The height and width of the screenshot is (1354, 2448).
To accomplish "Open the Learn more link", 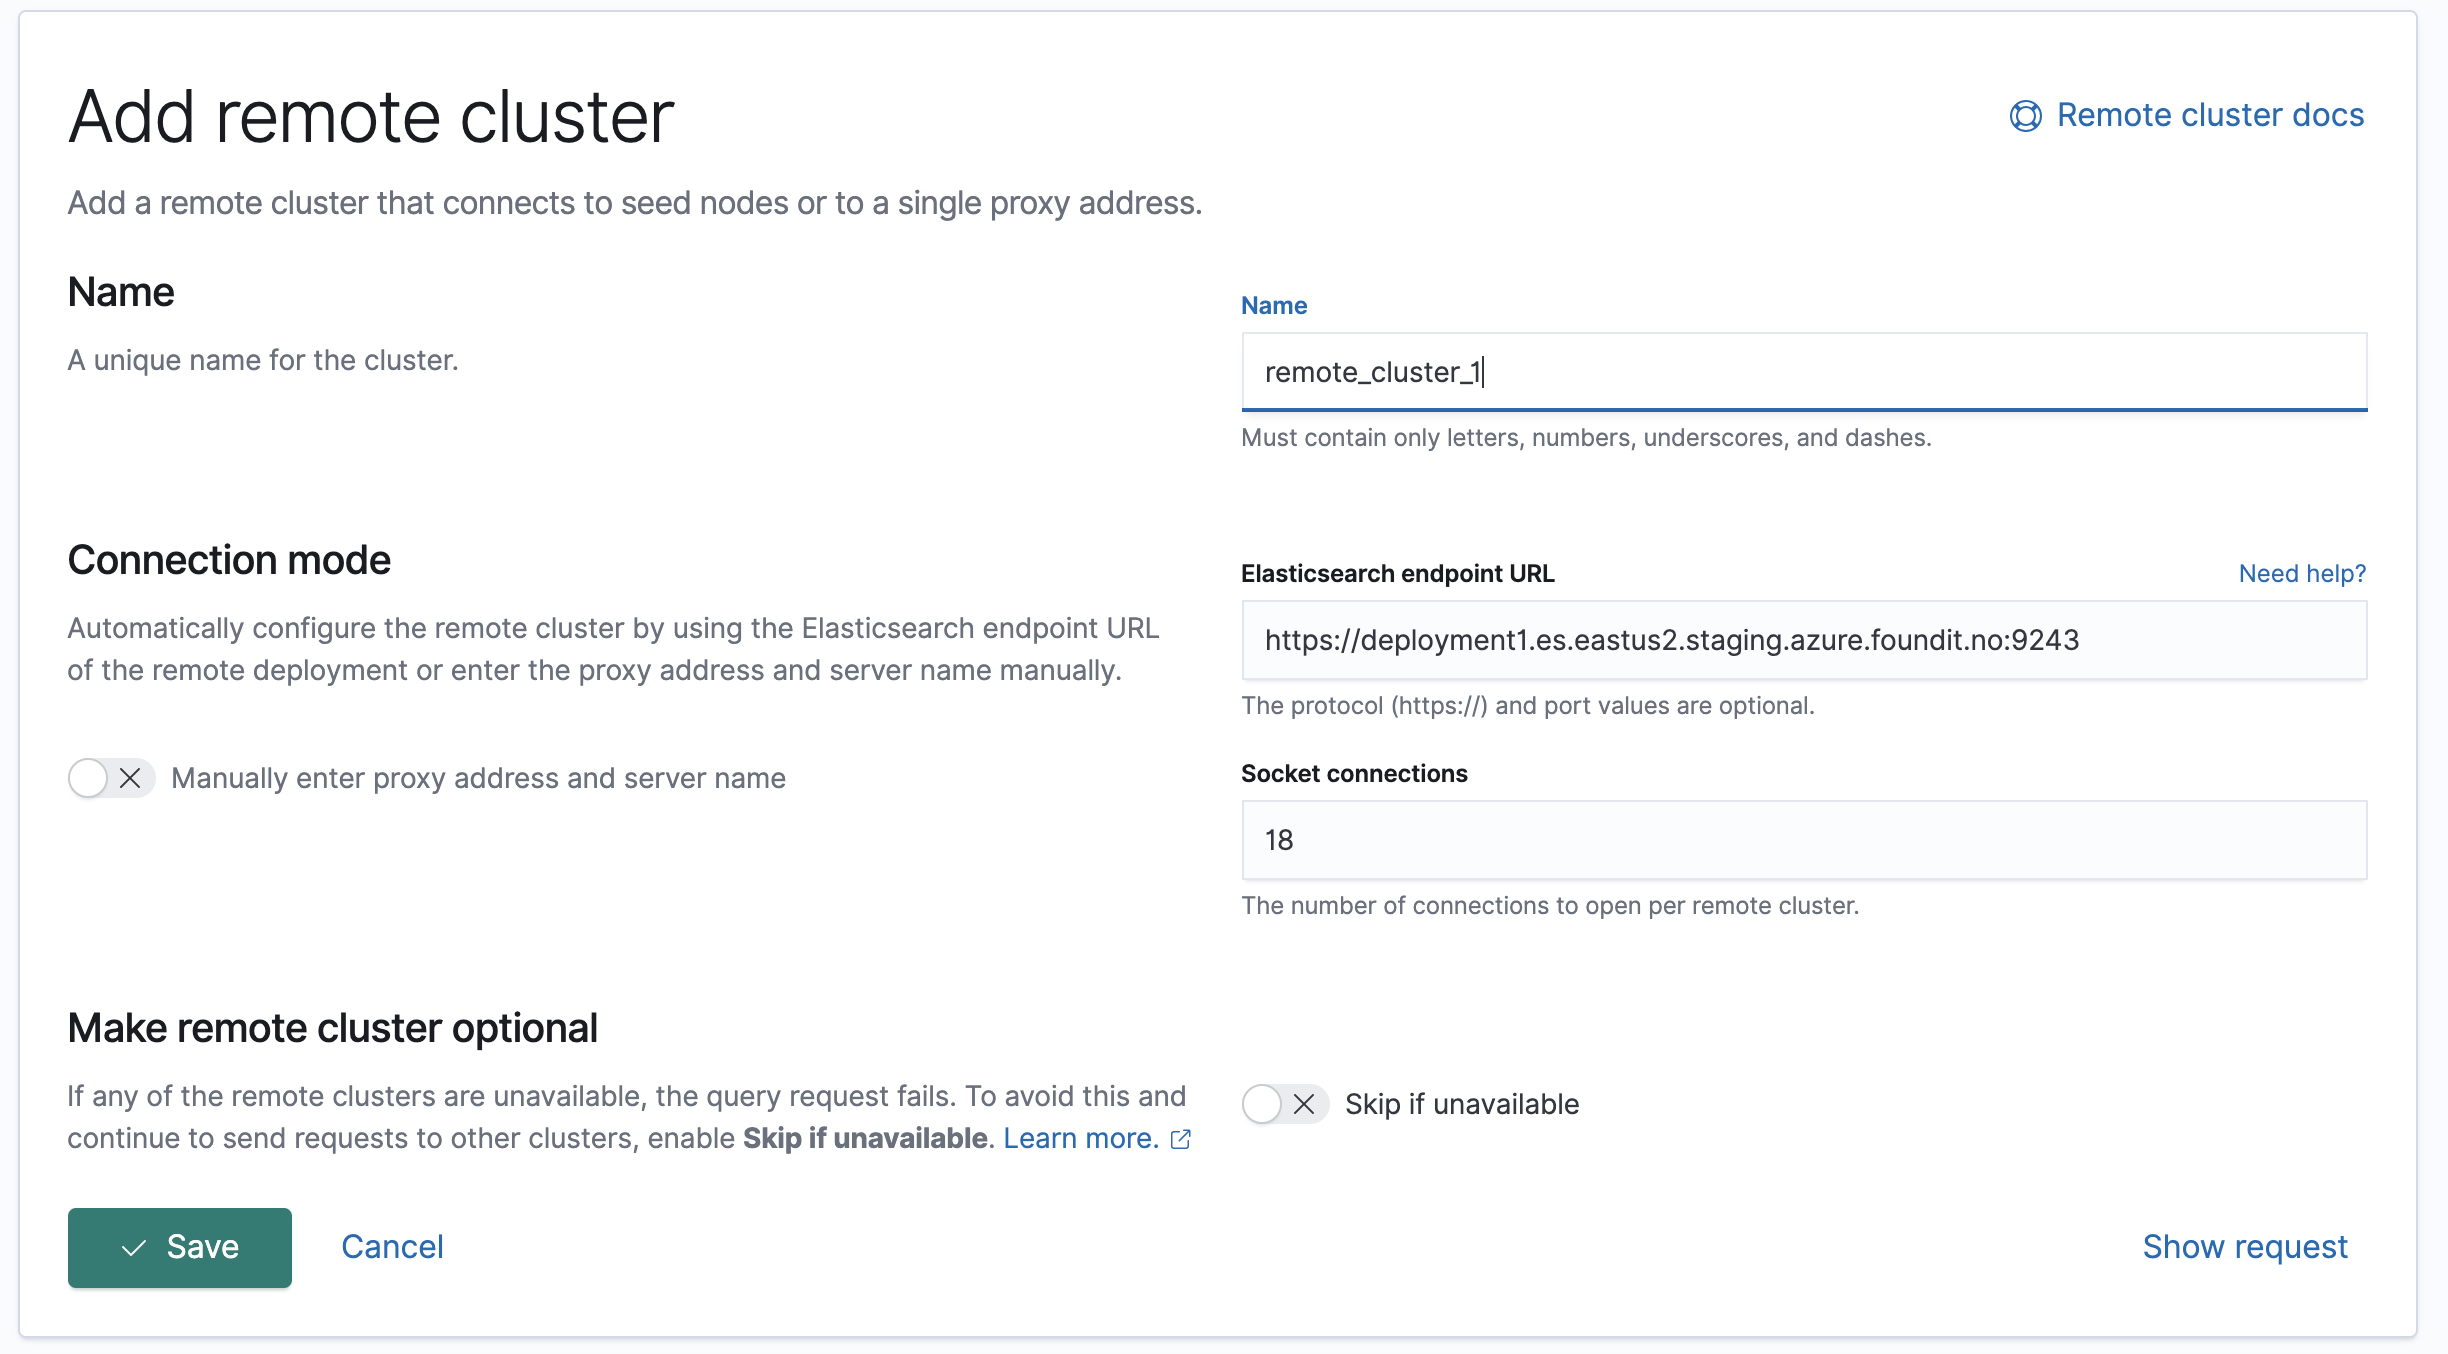I will click(1080, 1138).
